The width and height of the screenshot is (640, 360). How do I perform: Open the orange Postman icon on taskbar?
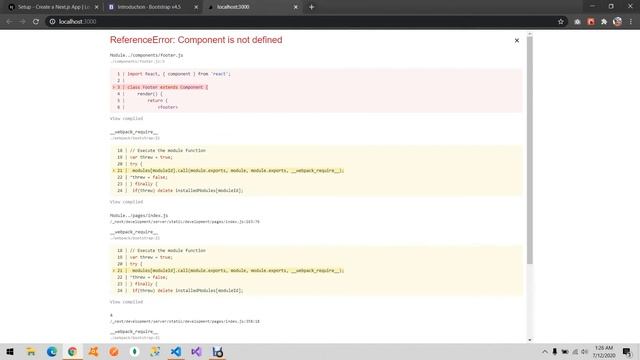(114, 352)
